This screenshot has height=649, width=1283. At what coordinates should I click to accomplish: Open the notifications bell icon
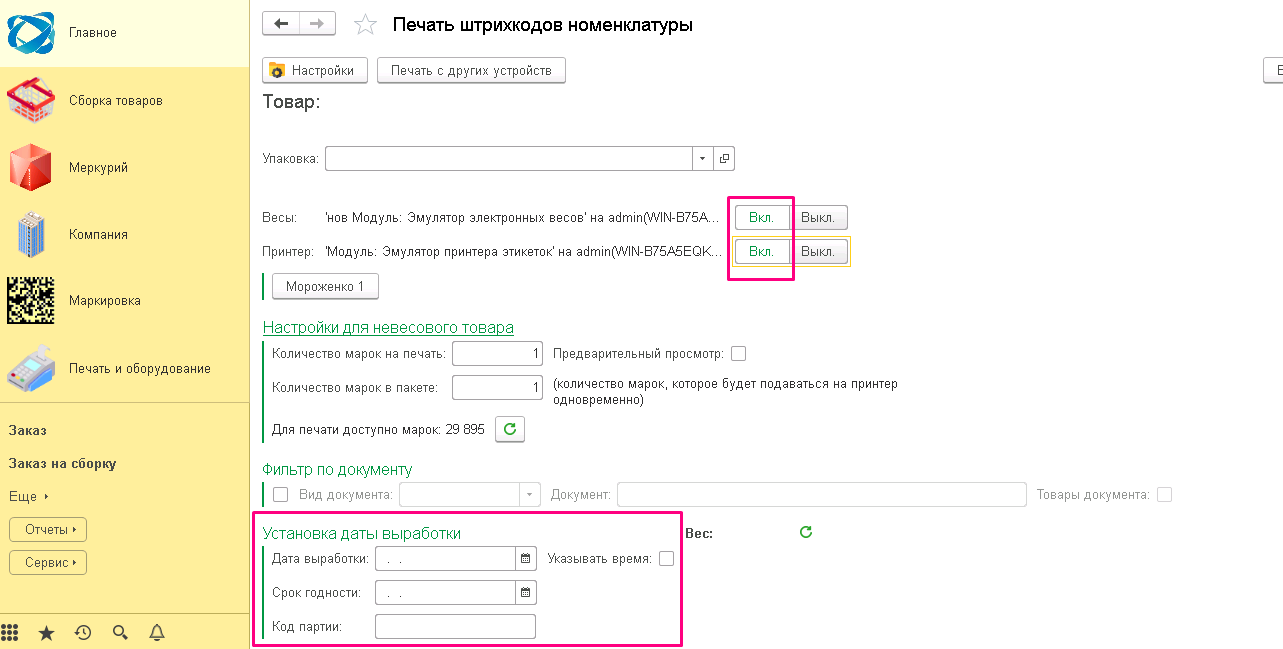(x=157, y=632)
